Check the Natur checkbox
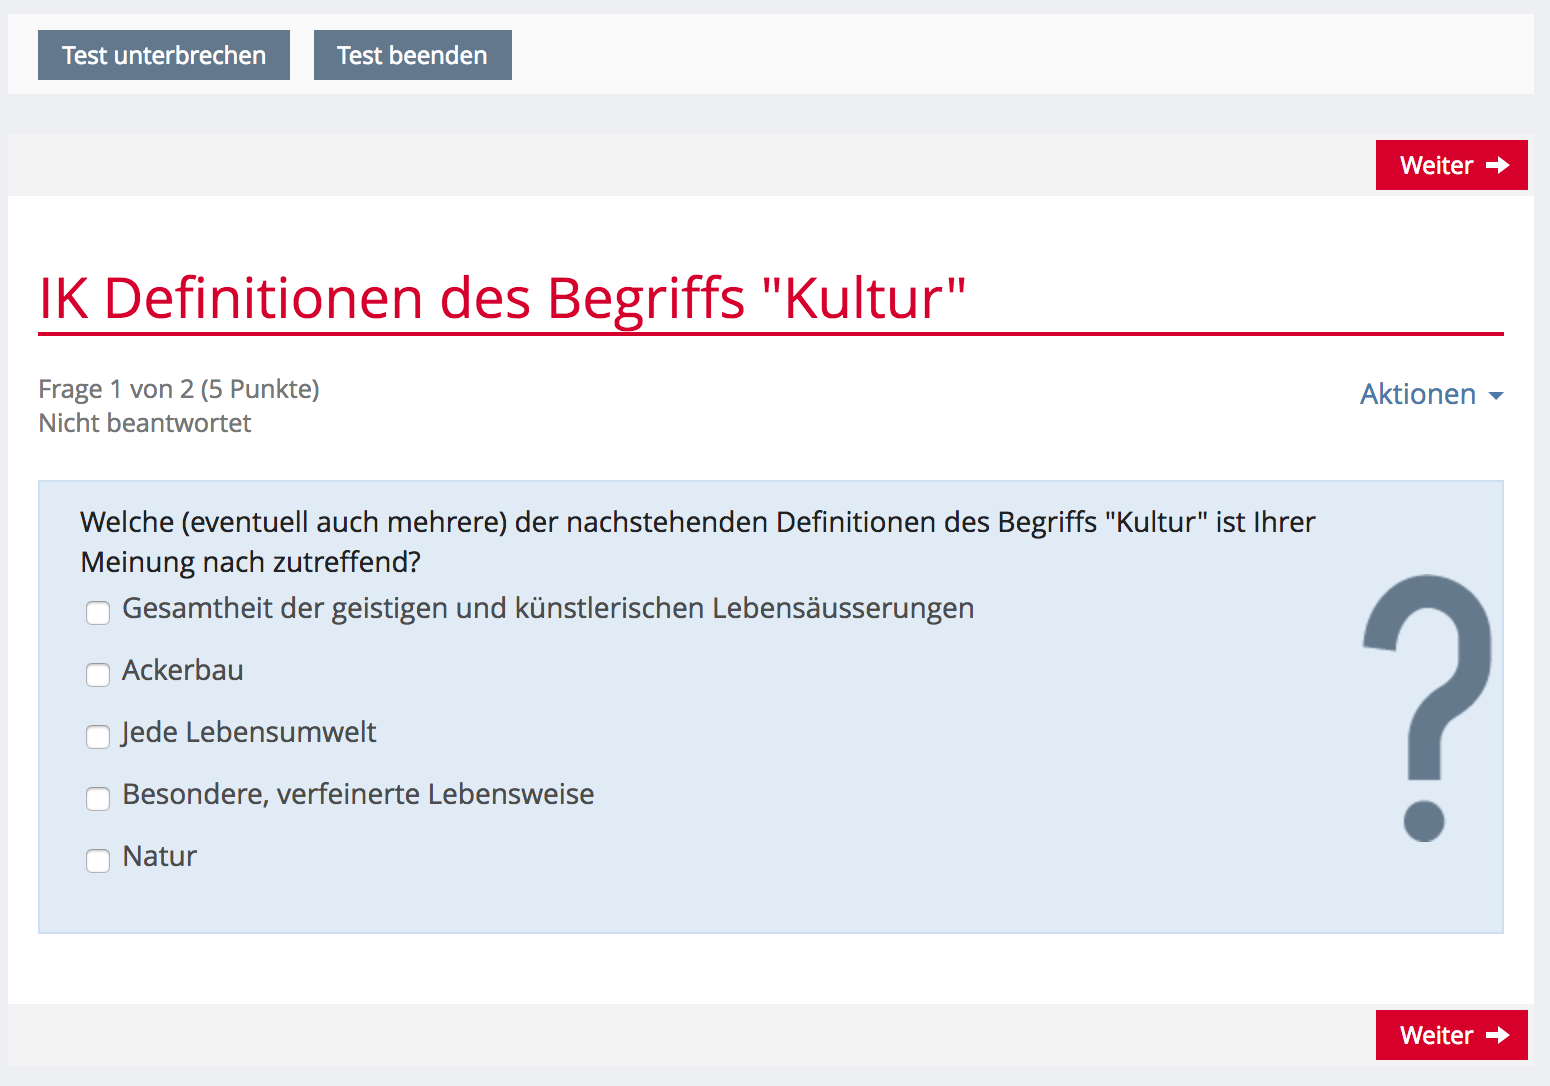The image size is (1550, 1086). click(x=98, y=860)
